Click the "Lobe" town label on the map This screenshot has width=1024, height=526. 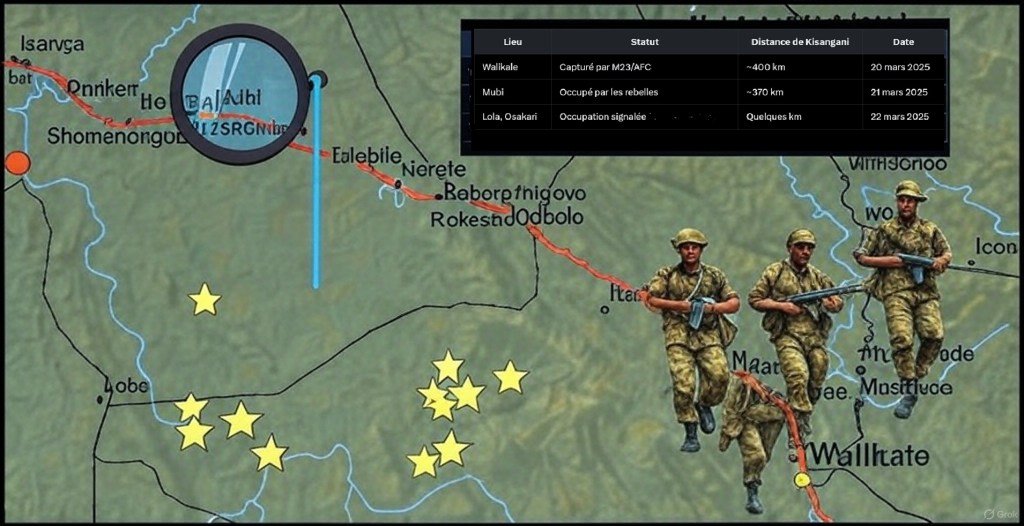pyautogui.click(x=125, y=386)
